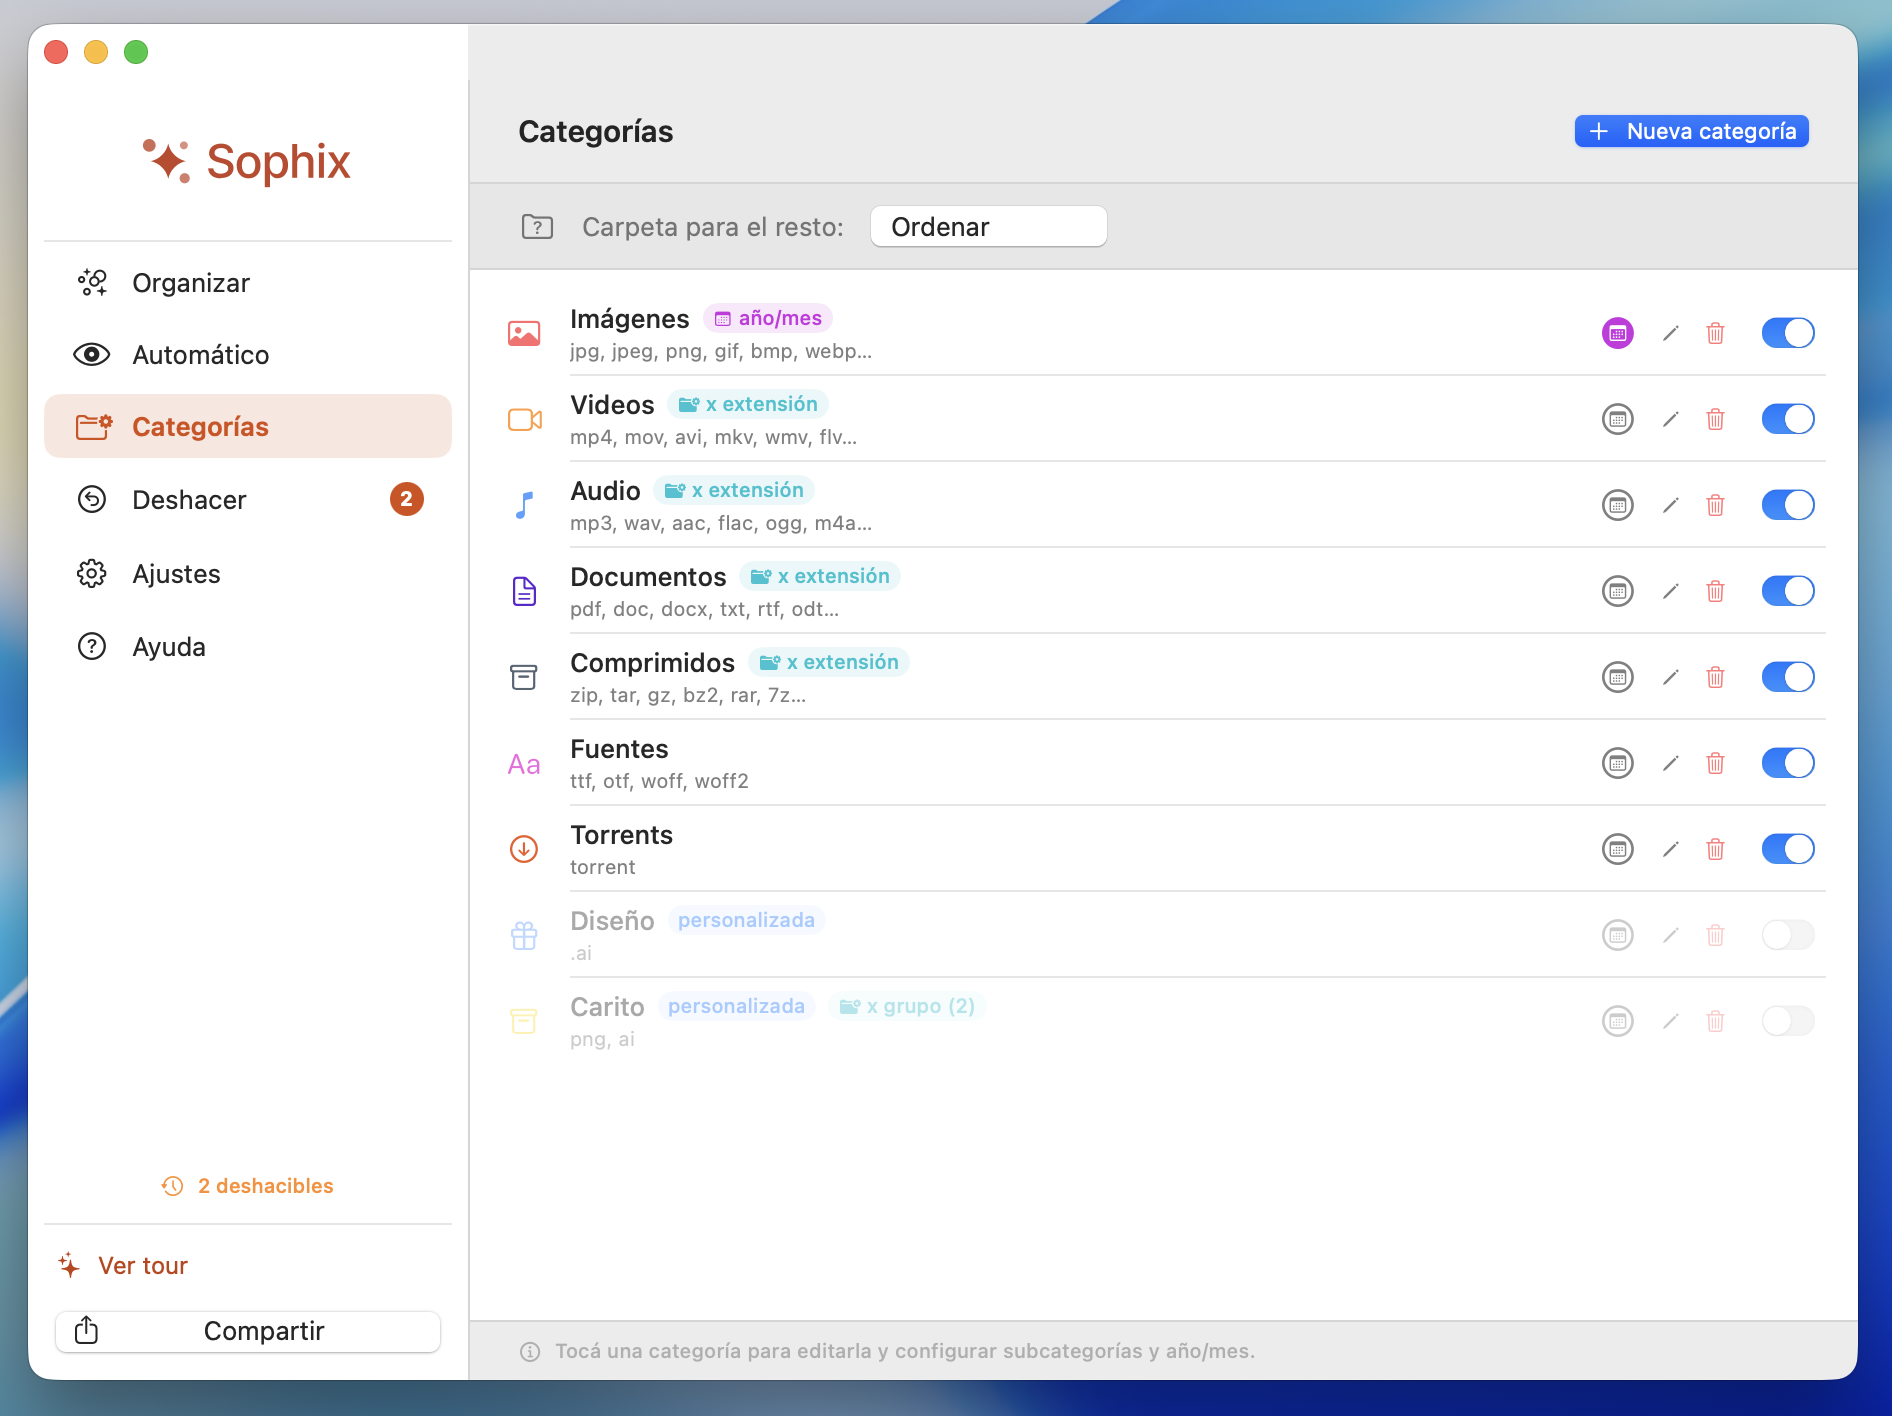1892x1416 pixels.
Task: Click the Documentos extension list pdf, doc, docx
Action: [704, 609]
